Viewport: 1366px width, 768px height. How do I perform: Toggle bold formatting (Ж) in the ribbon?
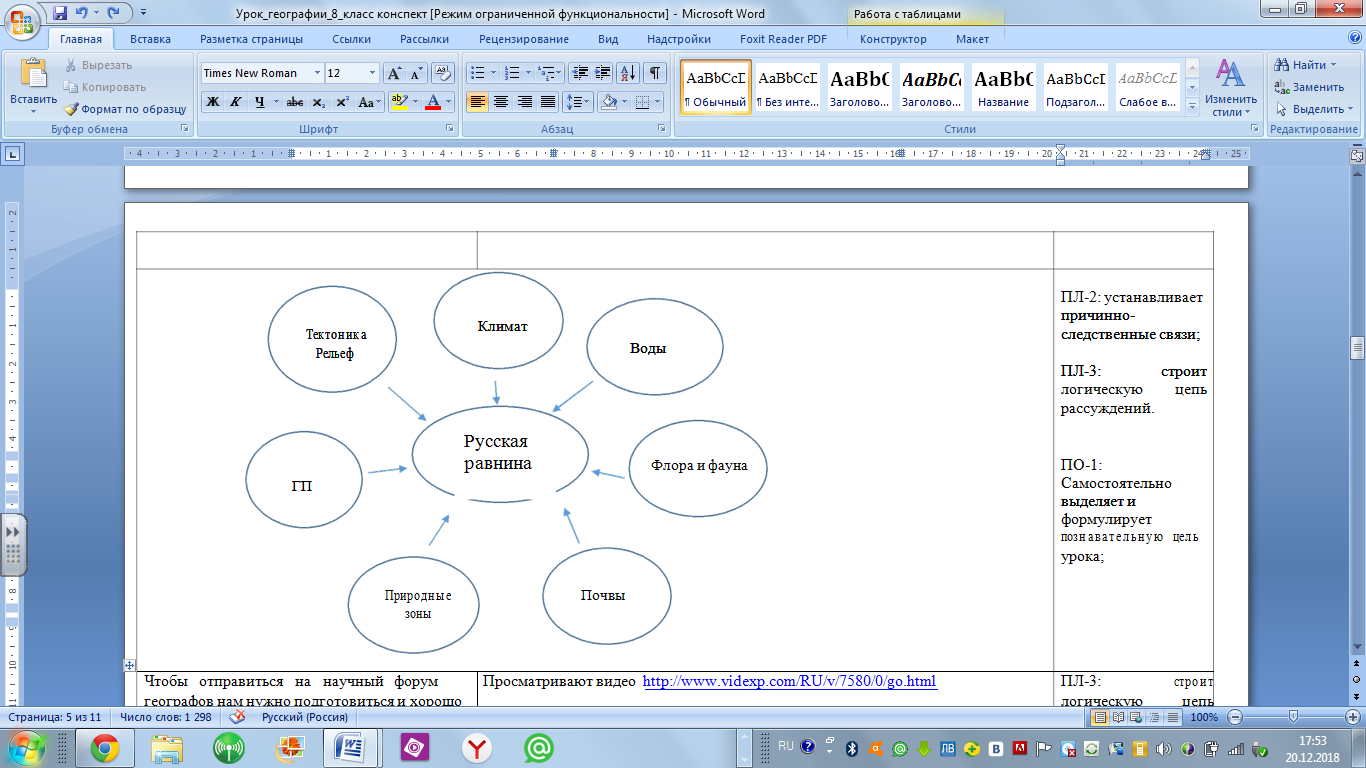click(x=212, y=102)
